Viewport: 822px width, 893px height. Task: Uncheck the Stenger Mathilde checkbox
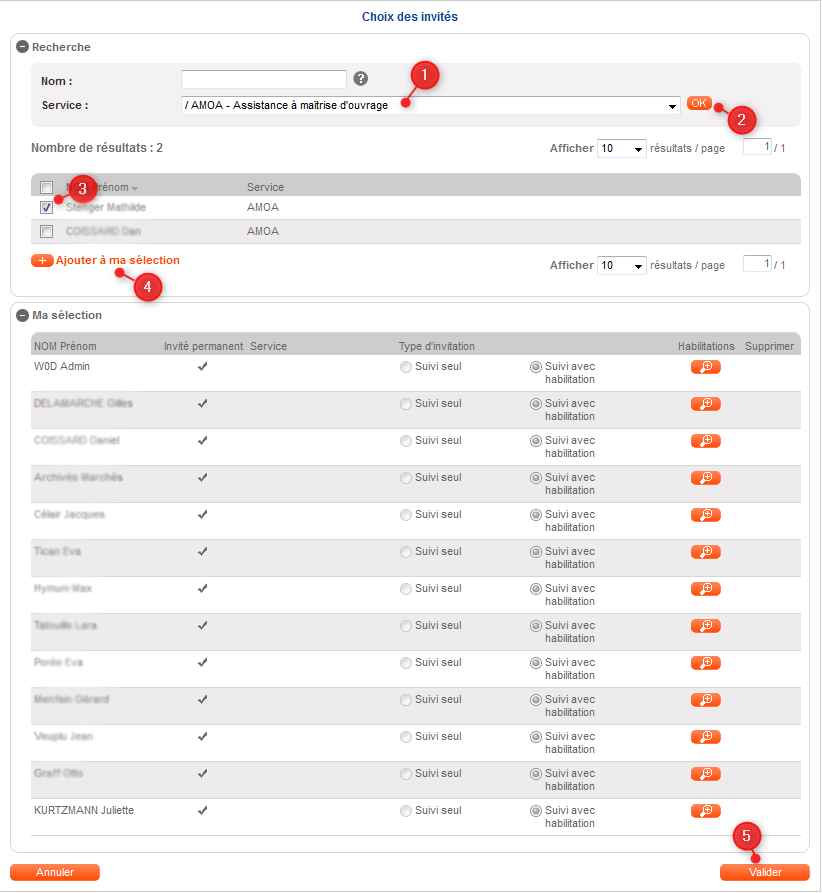(x=47, y=208)
